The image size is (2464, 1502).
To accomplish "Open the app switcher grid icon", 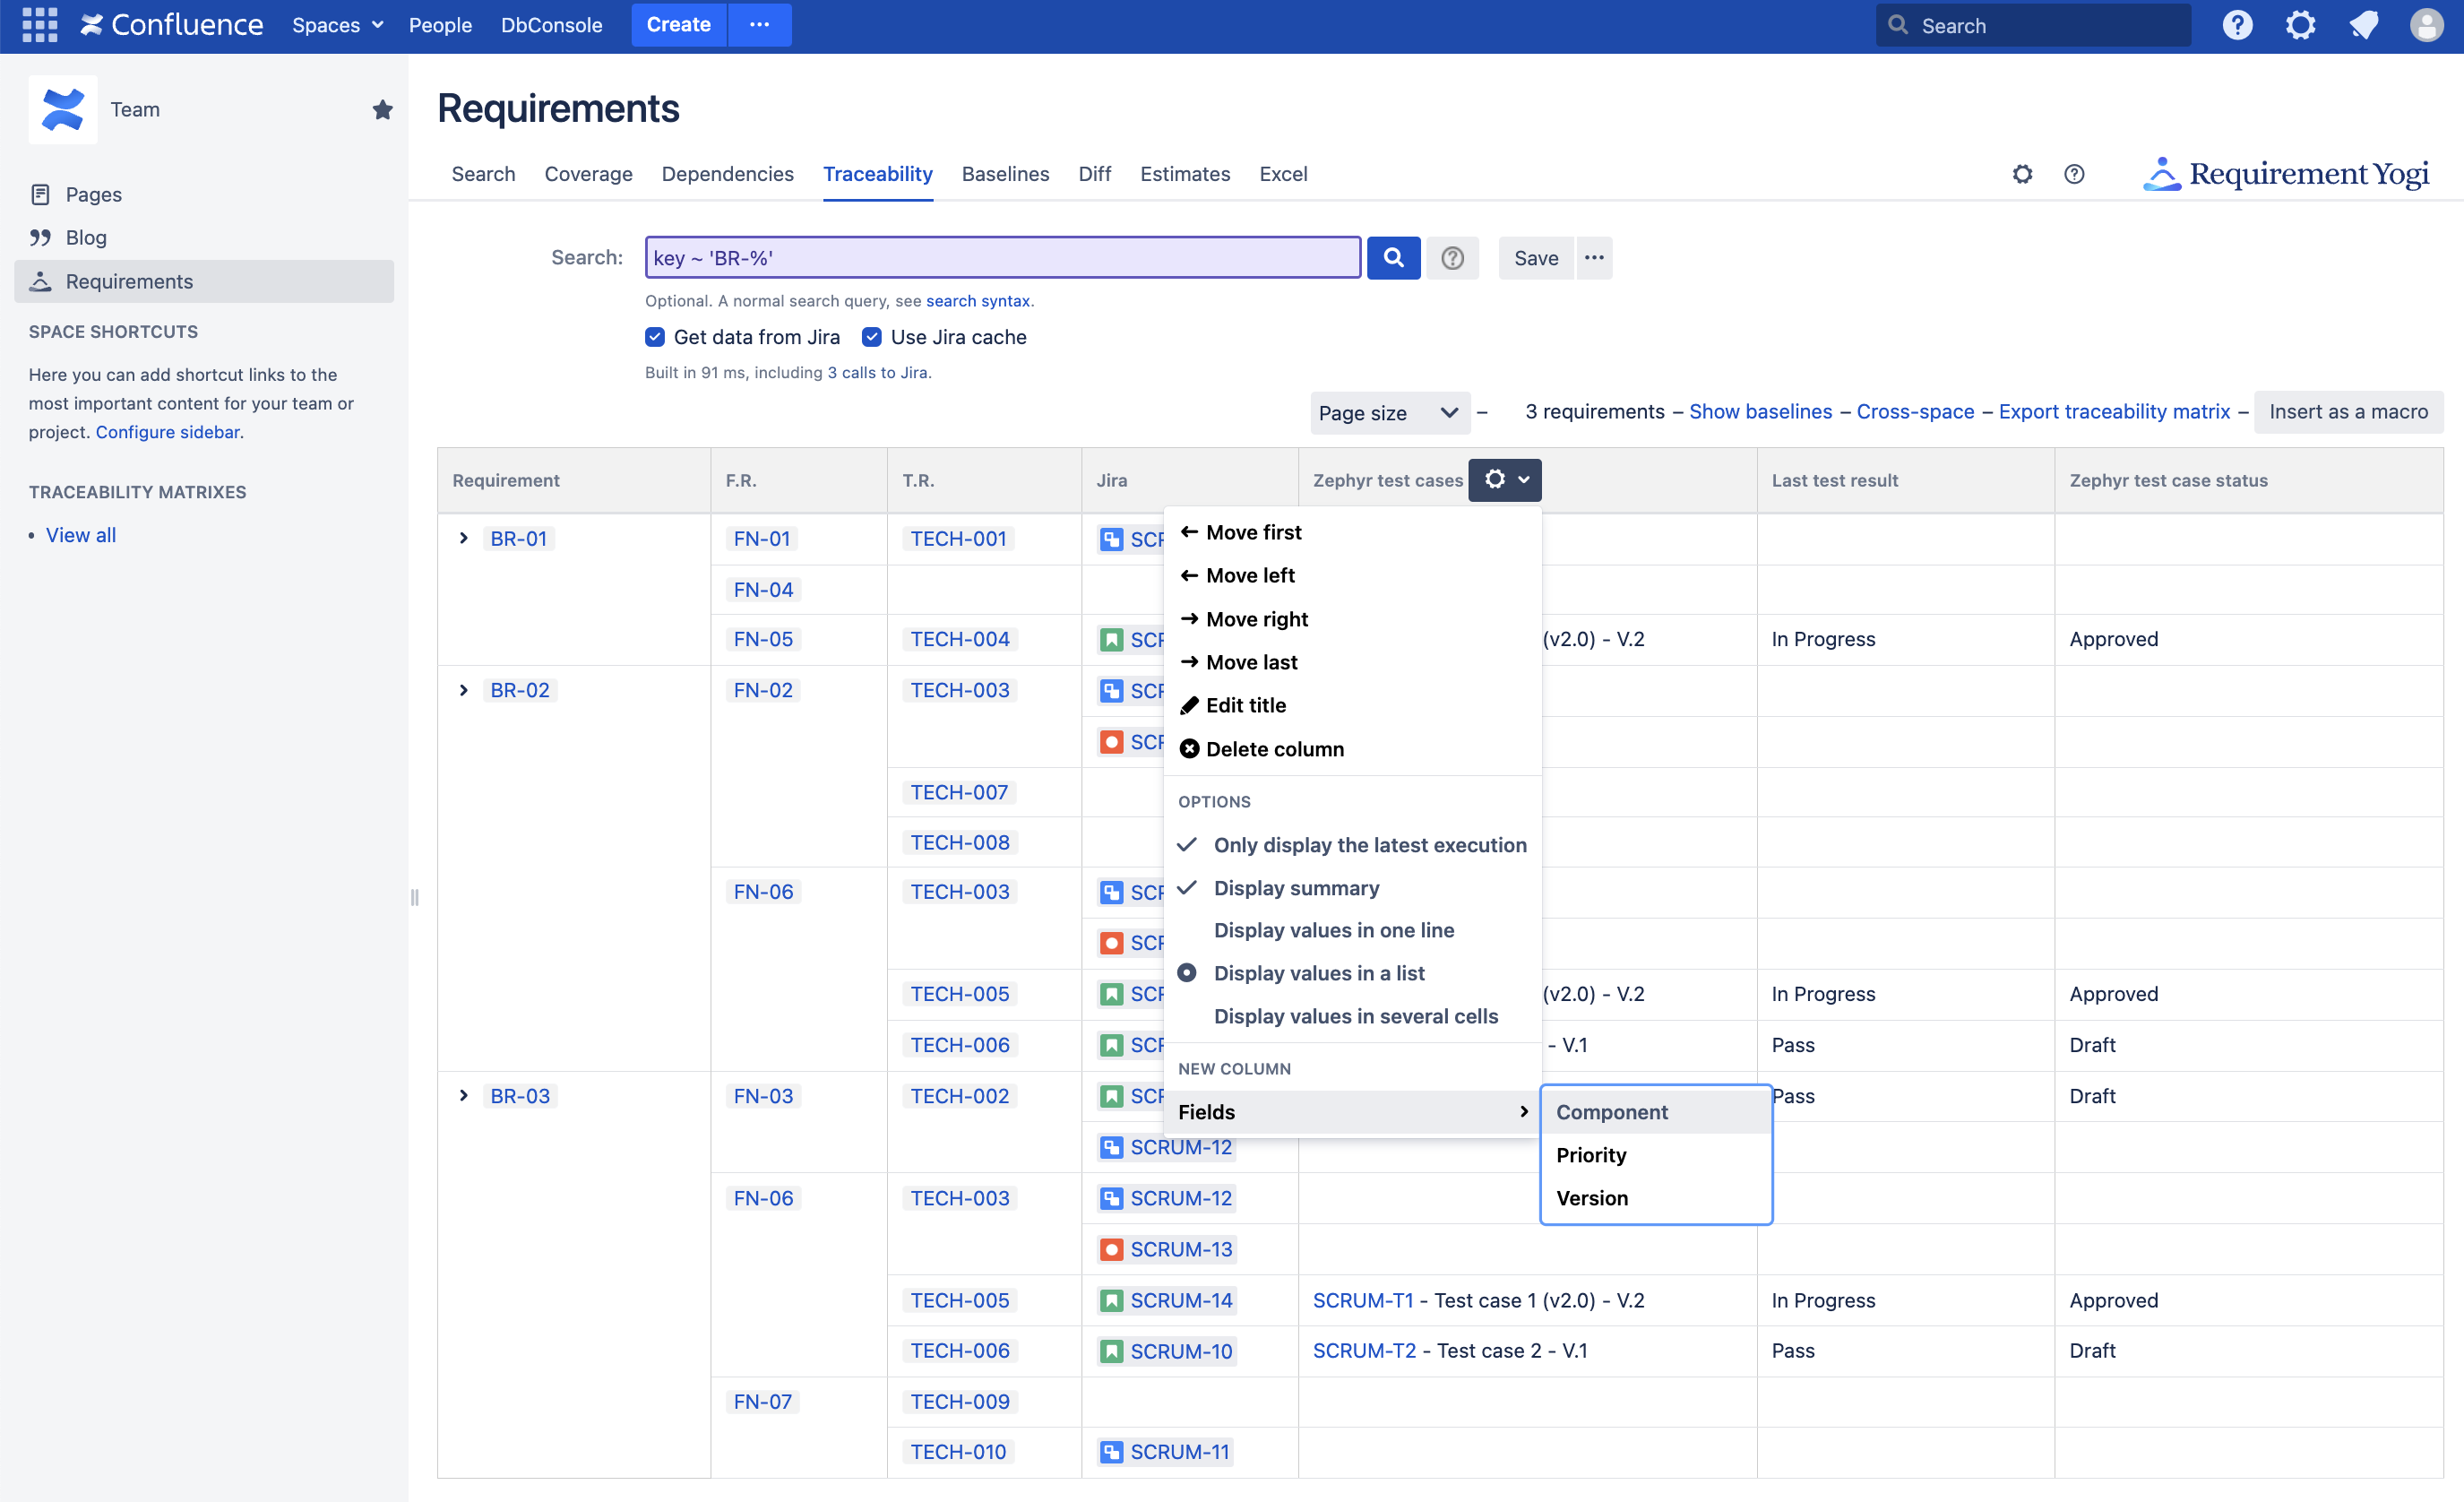I will click(39, 25).
